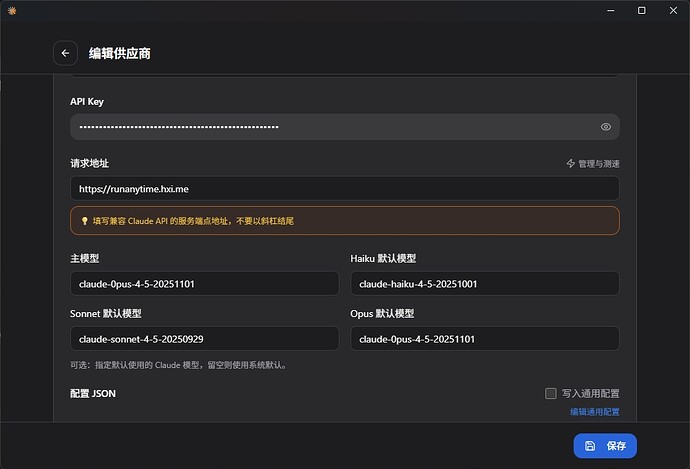690x469 pixels.
Task: Open 管理与测速 link
Action: click(x=598, y=164)
